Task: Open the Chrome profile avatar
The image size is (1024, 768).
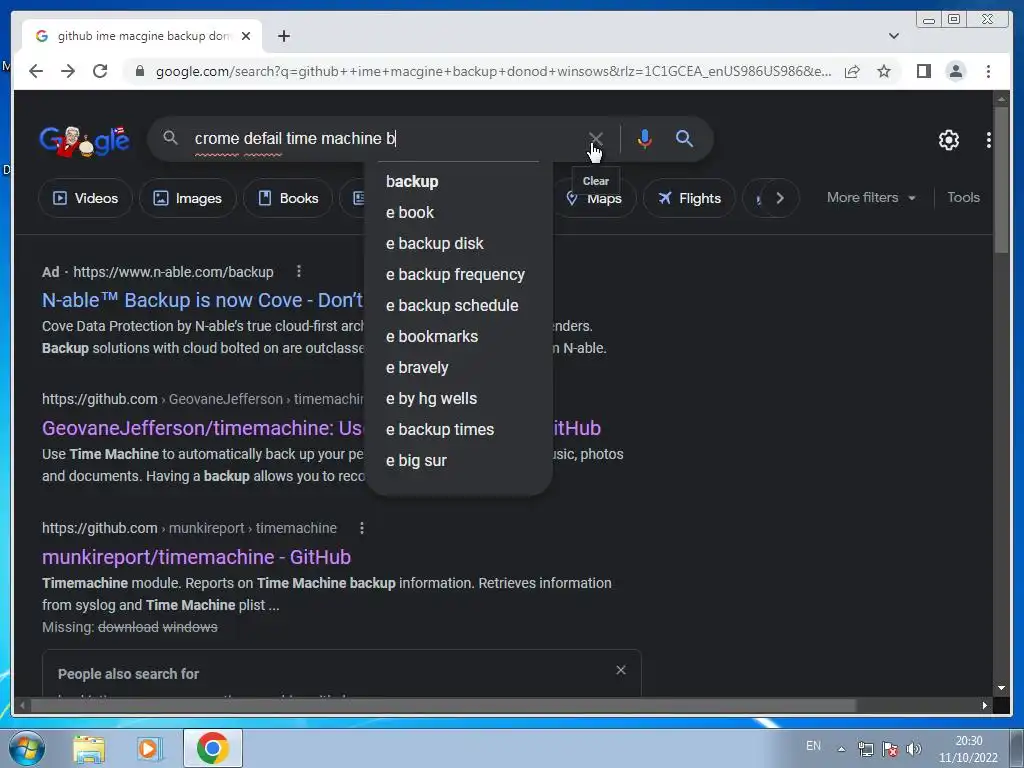Action: (955, 71)
